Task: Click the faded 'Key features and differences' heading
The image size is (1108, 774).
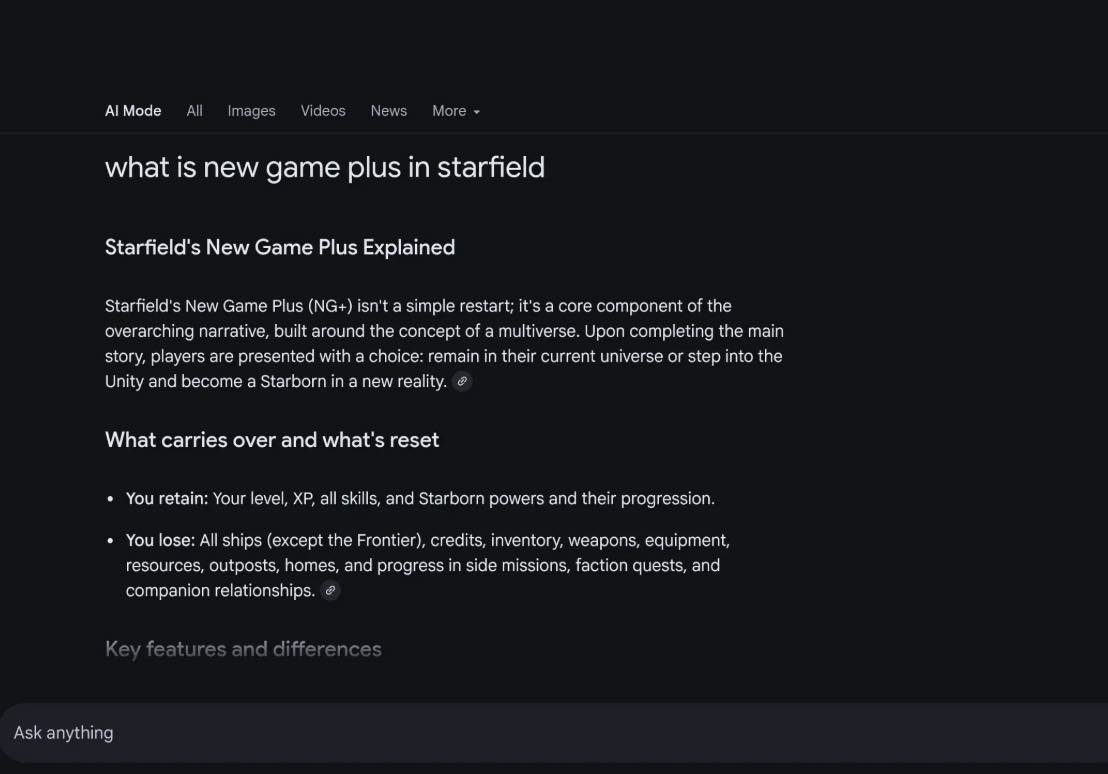Action: (x=243, y=649)
